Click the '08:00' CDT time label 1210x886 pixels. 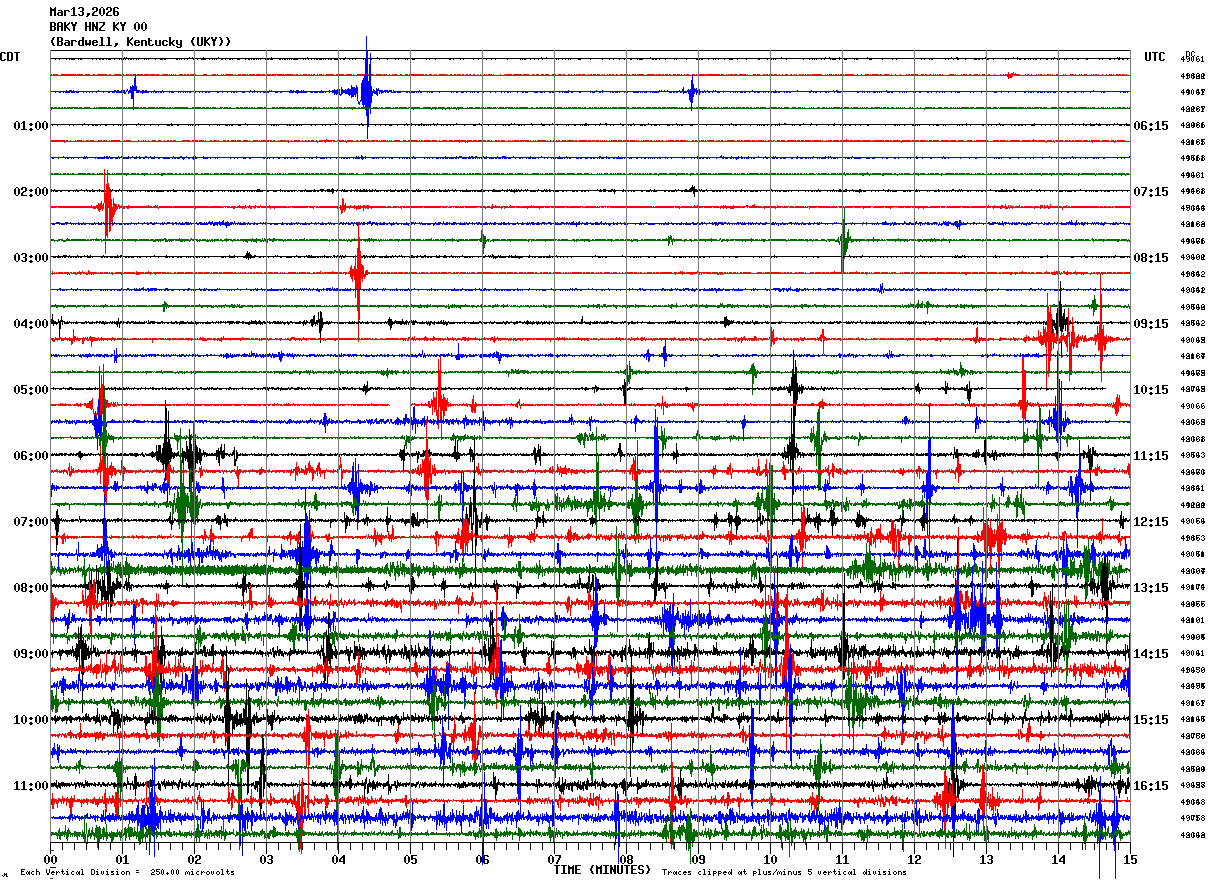tap(31, 588)
